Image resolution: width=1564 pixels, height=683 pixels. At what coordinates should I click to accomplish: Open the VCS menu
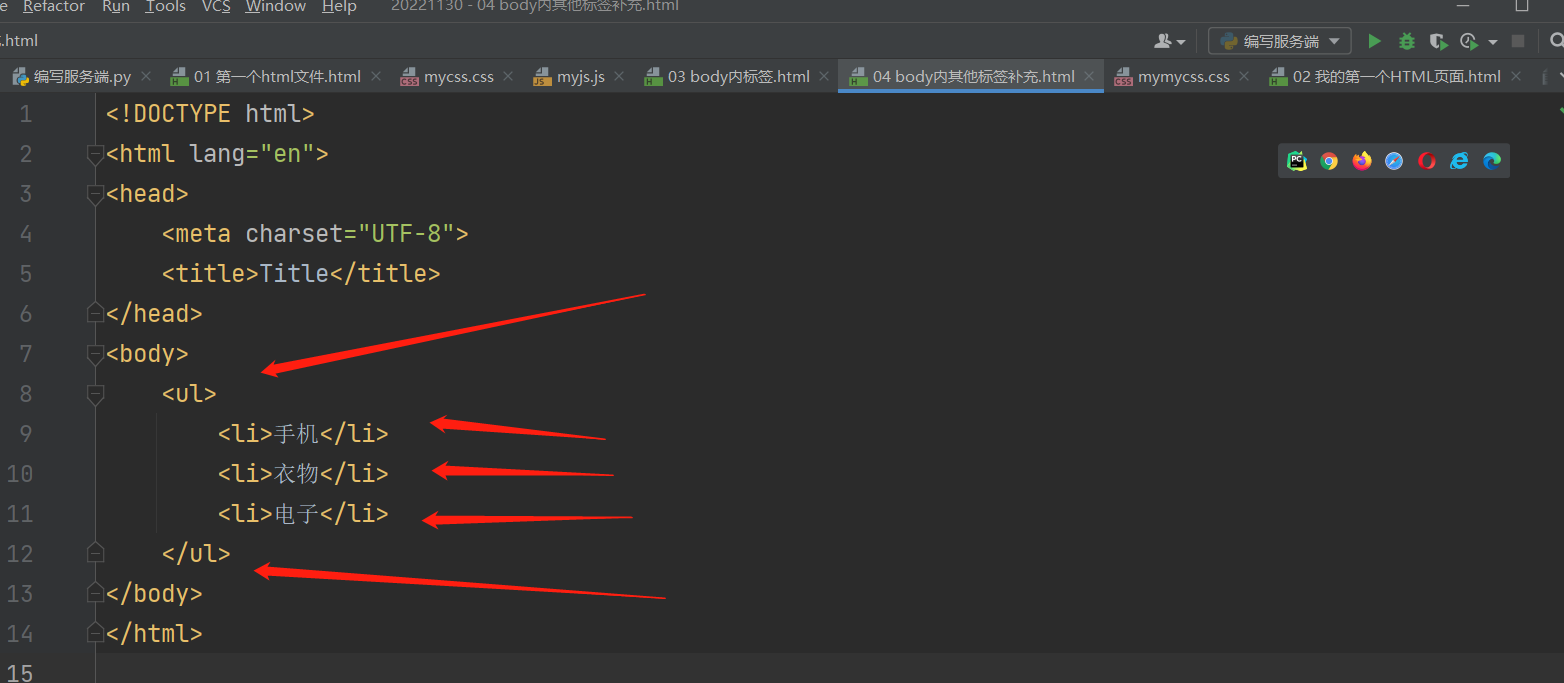216,7
